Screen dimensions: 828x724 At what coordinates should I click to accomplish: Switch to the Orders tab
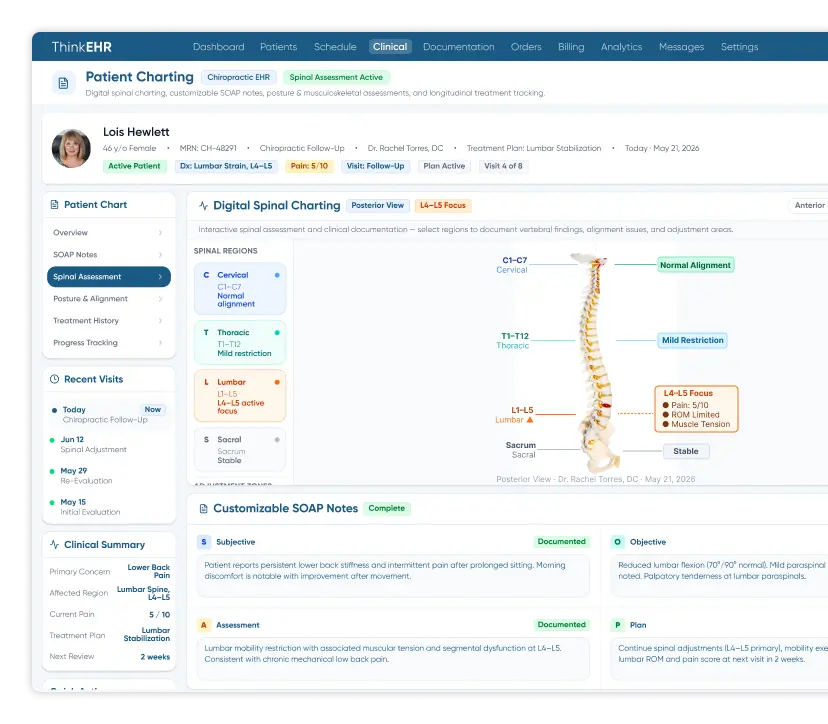(x=526, y=47)
